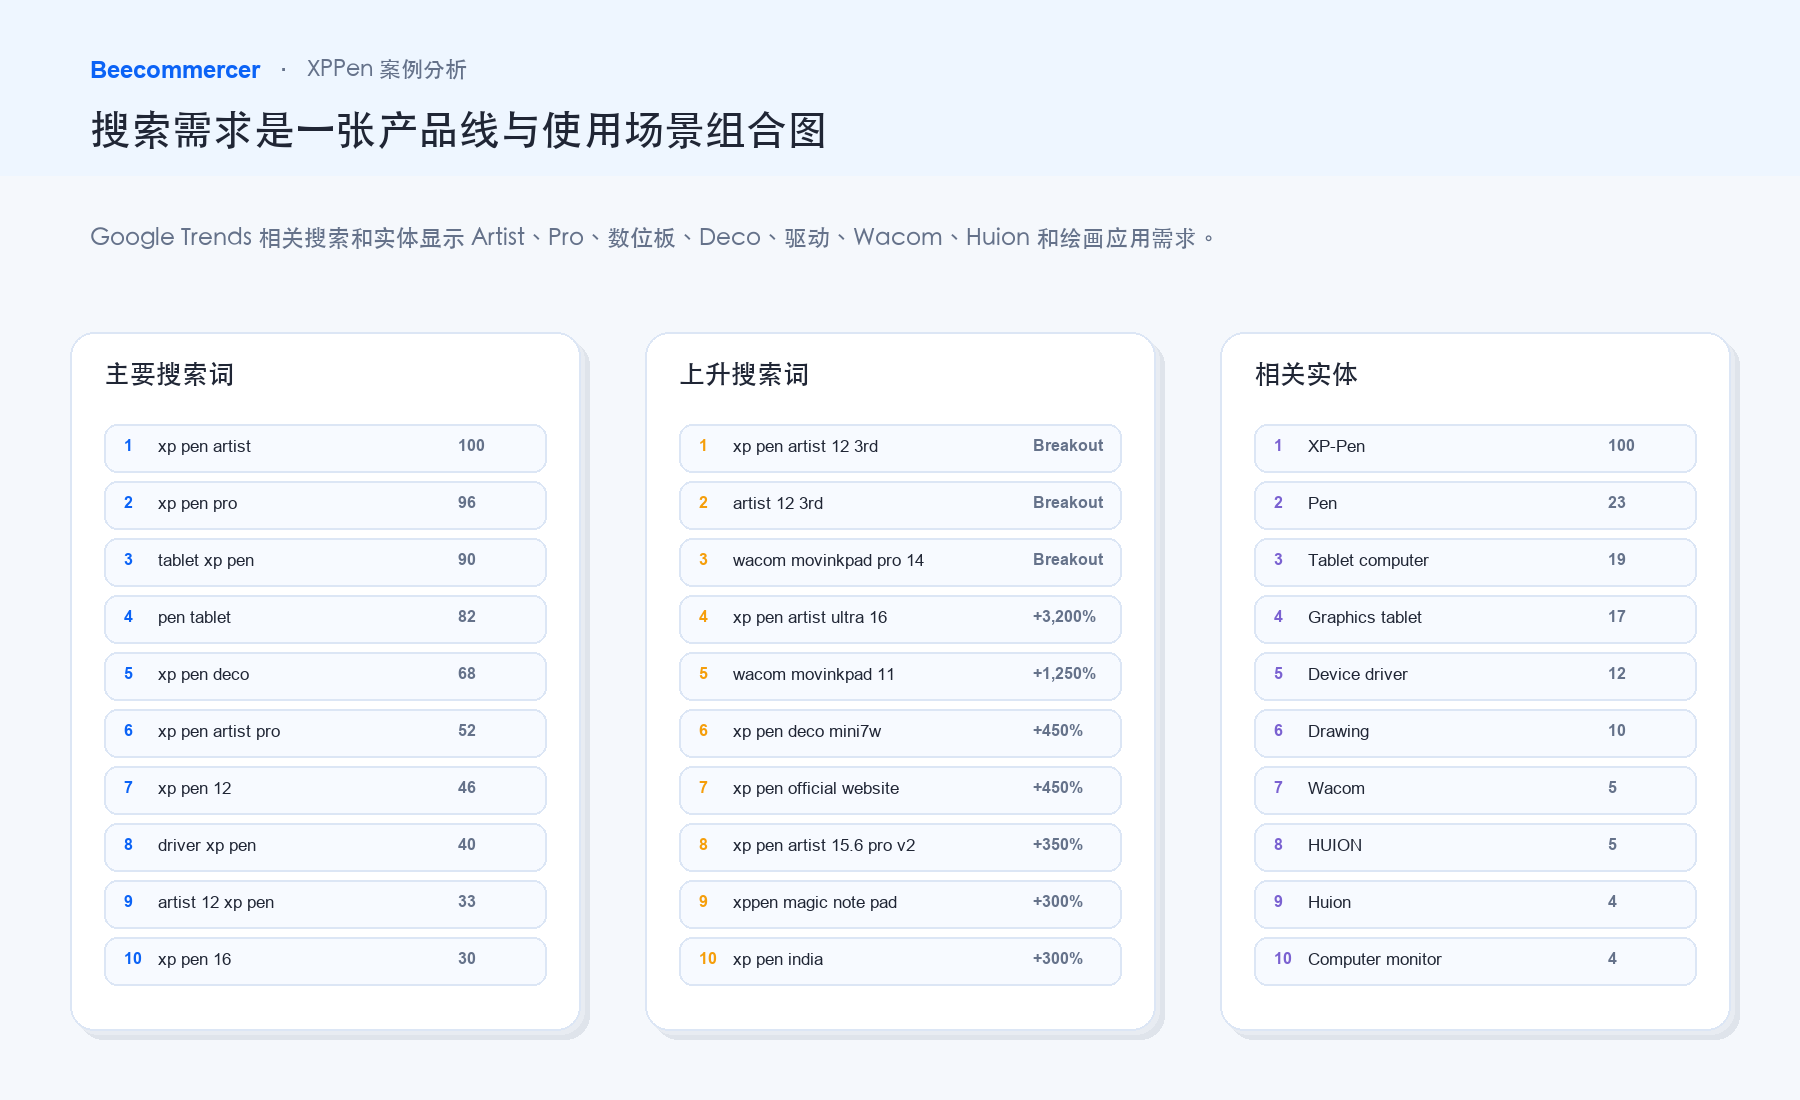1800x1100 pixels.
Task: Click the main slide title heading
Action: (459, 131)
